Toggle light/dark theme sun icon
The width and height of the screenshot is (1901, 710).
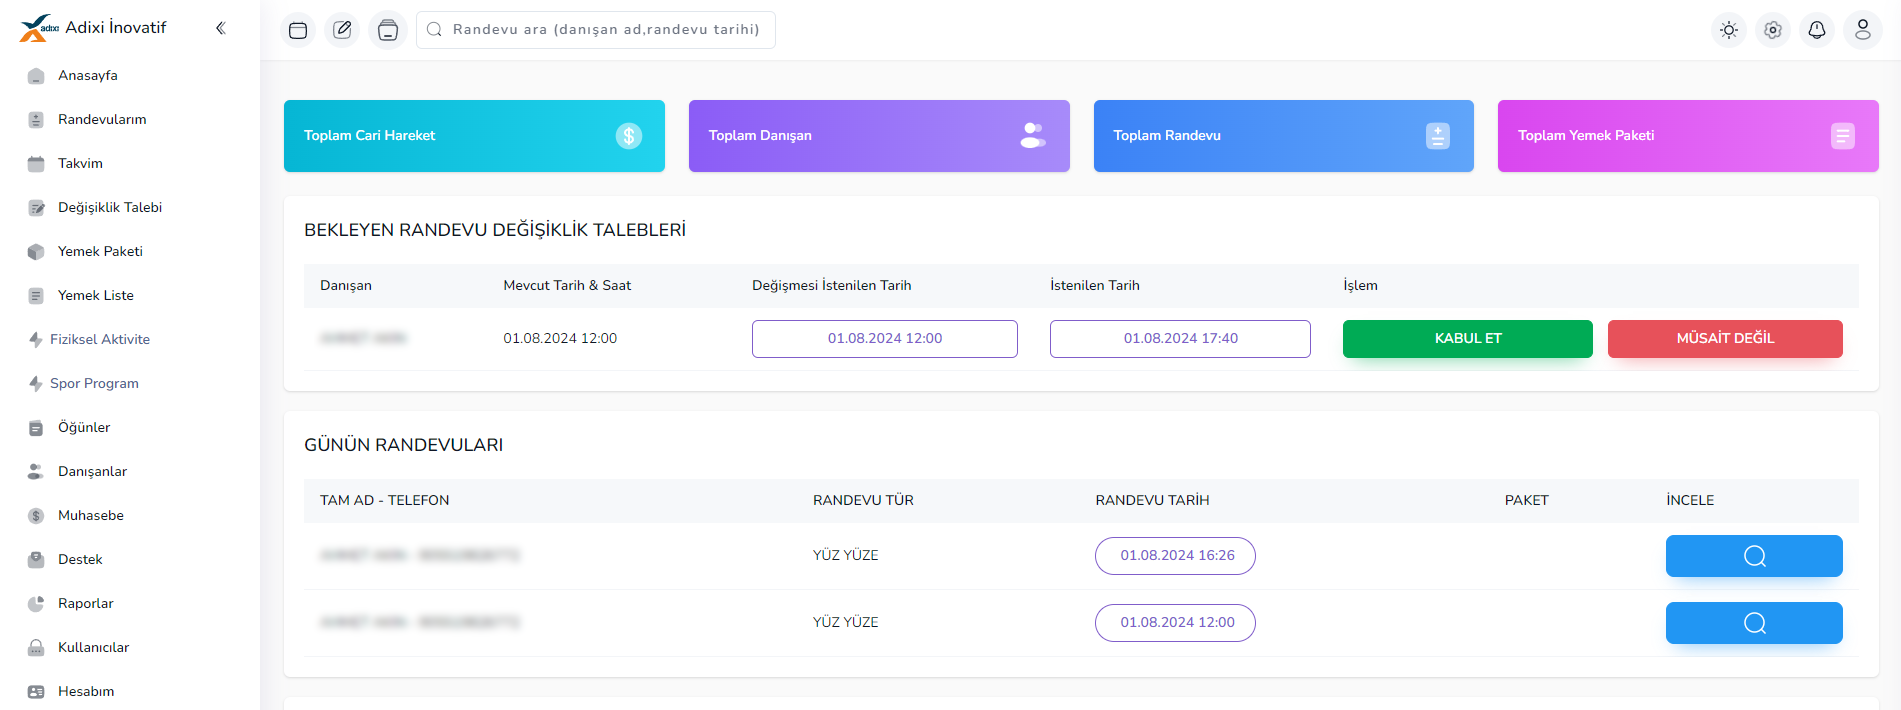(x=1728, y=30)
